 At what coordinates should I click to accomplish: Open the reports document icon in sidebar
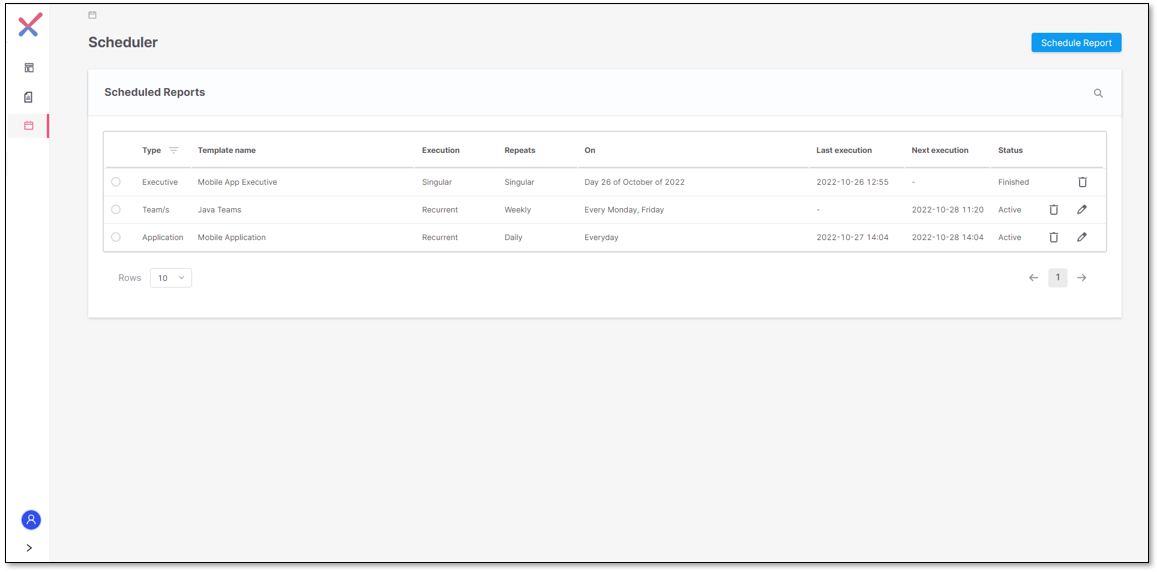pos(29,97)
